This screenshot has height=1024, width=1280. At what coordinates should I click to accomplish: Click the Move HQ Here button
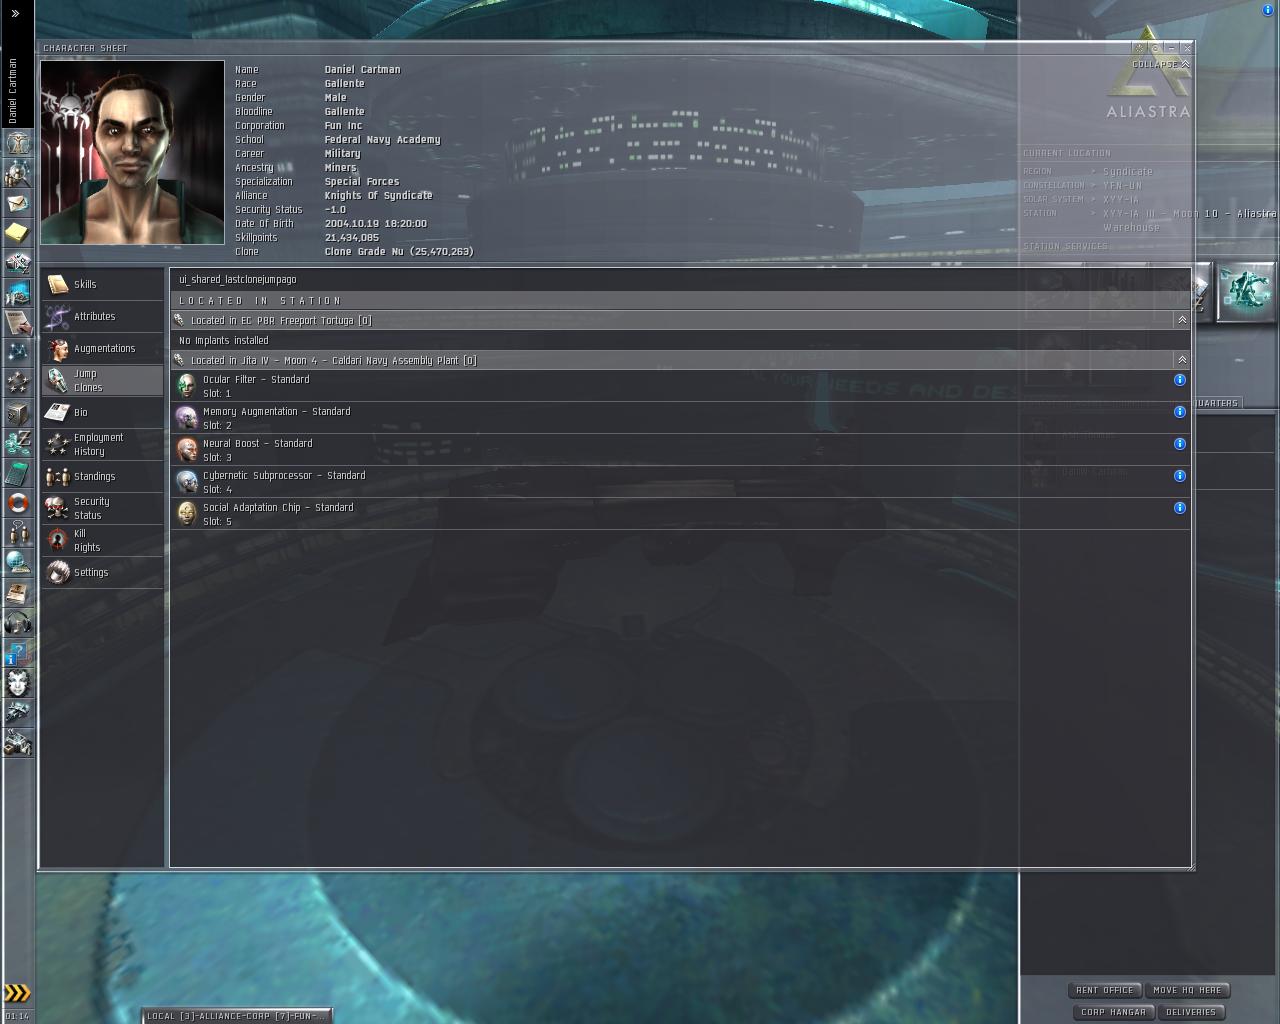point(1187,990)
